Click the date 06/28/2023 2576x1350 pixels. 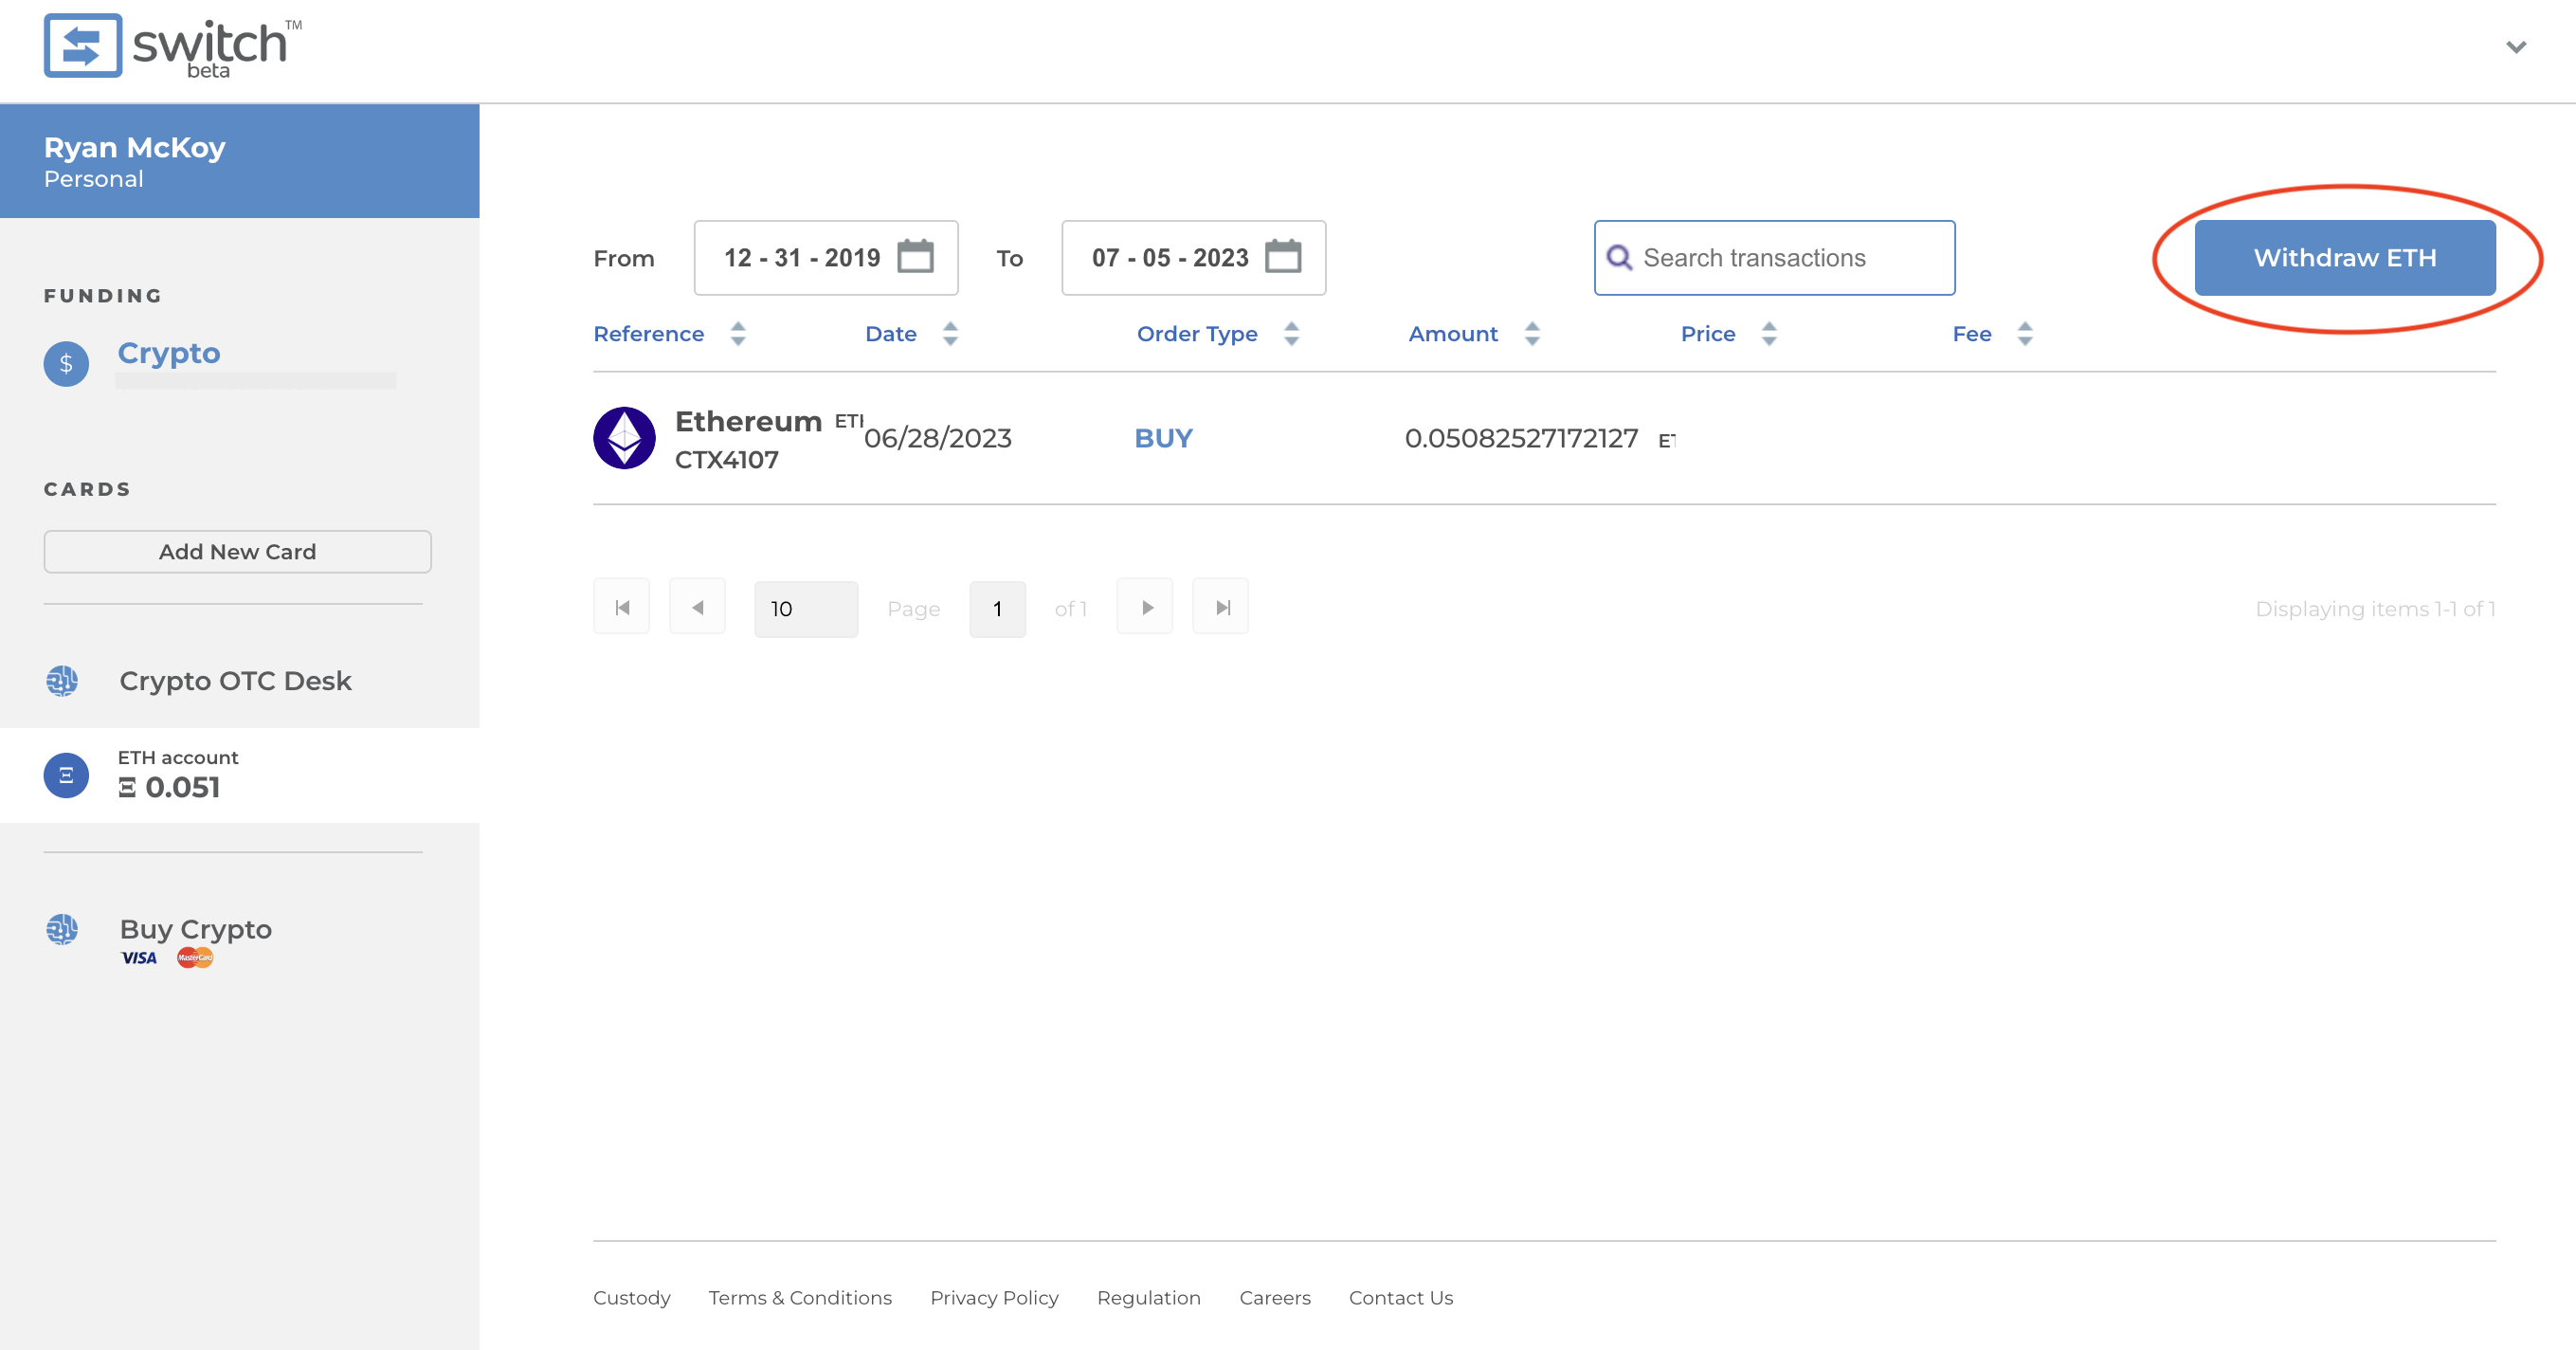pos(938,438)
